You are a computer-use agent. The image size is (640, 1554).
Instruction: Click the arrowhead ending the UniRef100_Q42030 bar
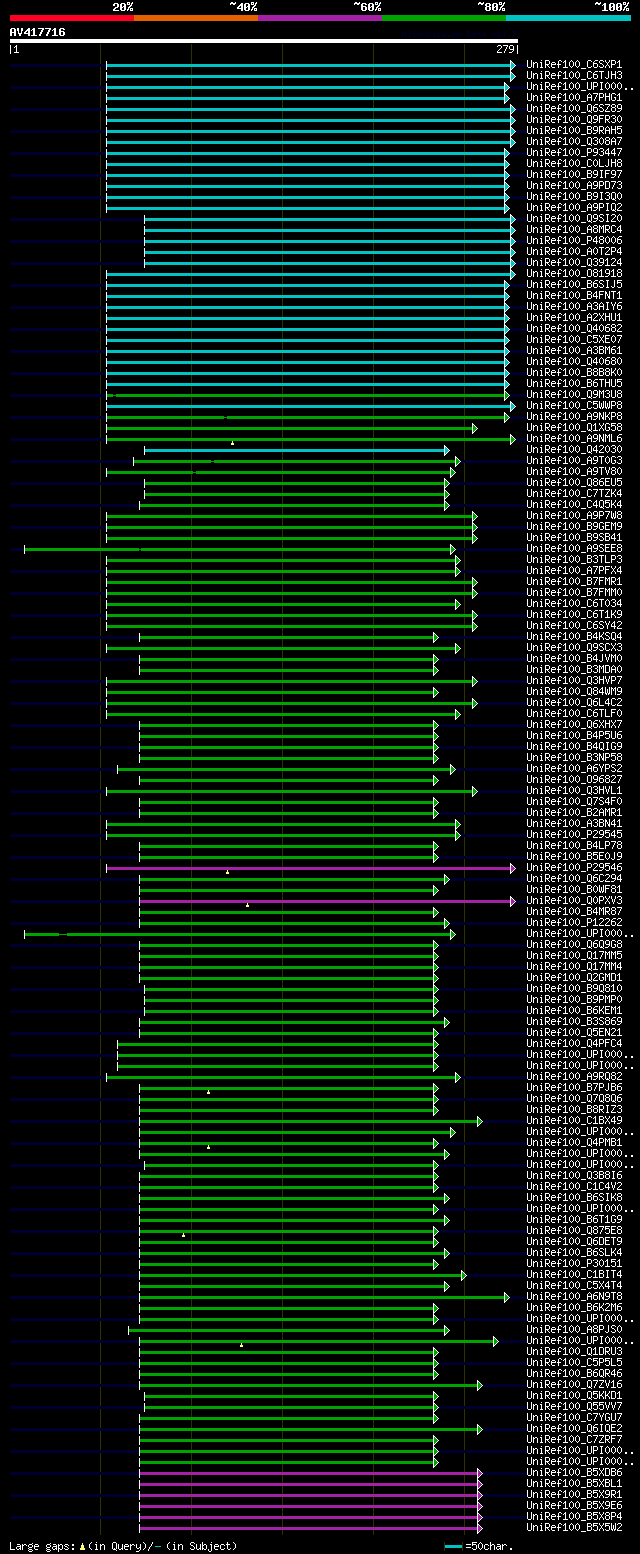pos(447,450)
